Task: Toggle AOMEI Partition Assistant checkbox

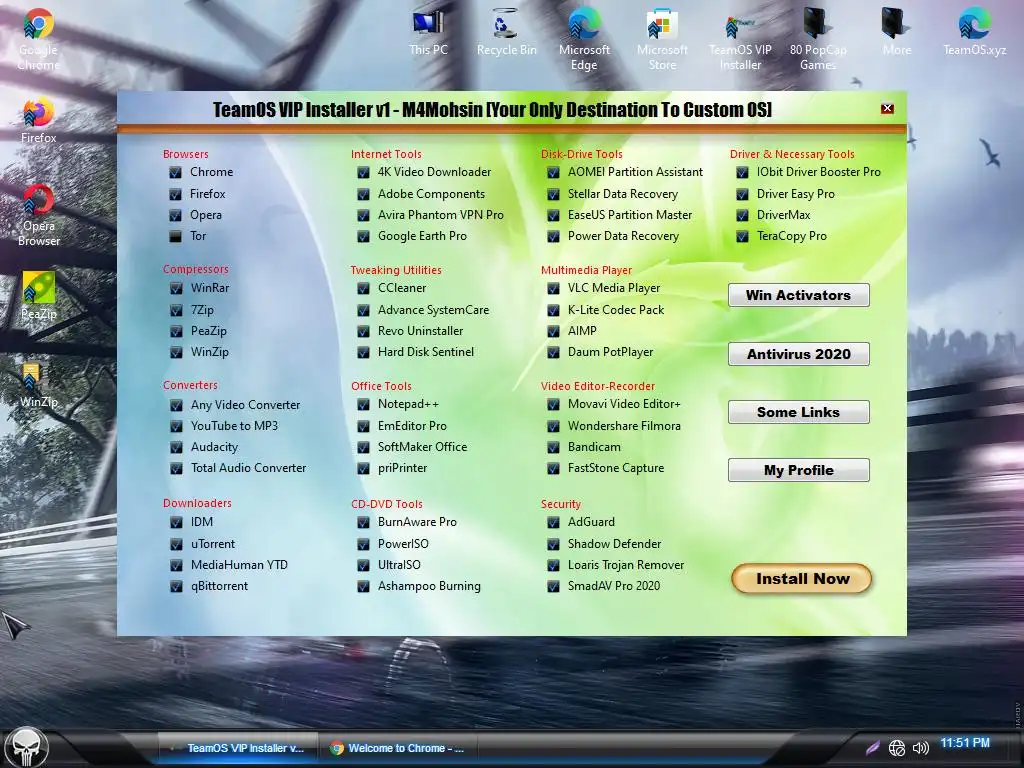Action: (553, 172)
